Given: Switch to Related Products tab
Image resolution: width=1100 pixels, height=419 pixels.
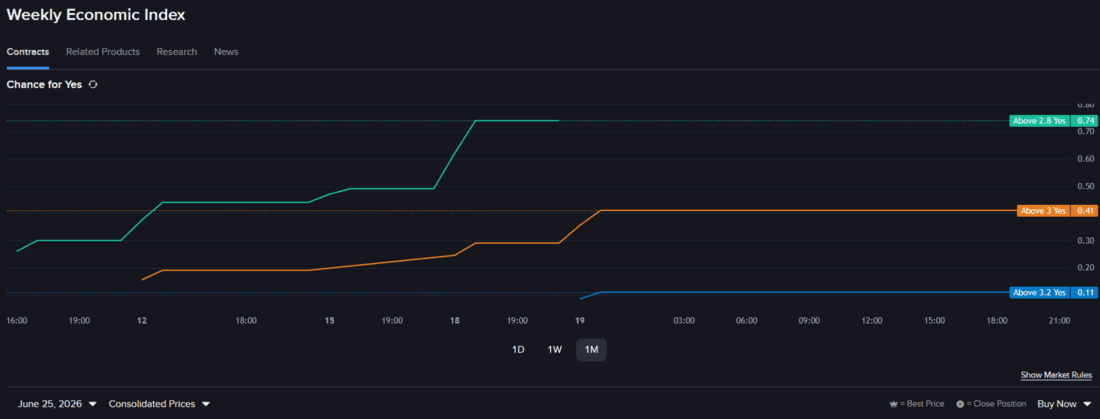Looking at the screenshot, I should (x=102, y=52).
